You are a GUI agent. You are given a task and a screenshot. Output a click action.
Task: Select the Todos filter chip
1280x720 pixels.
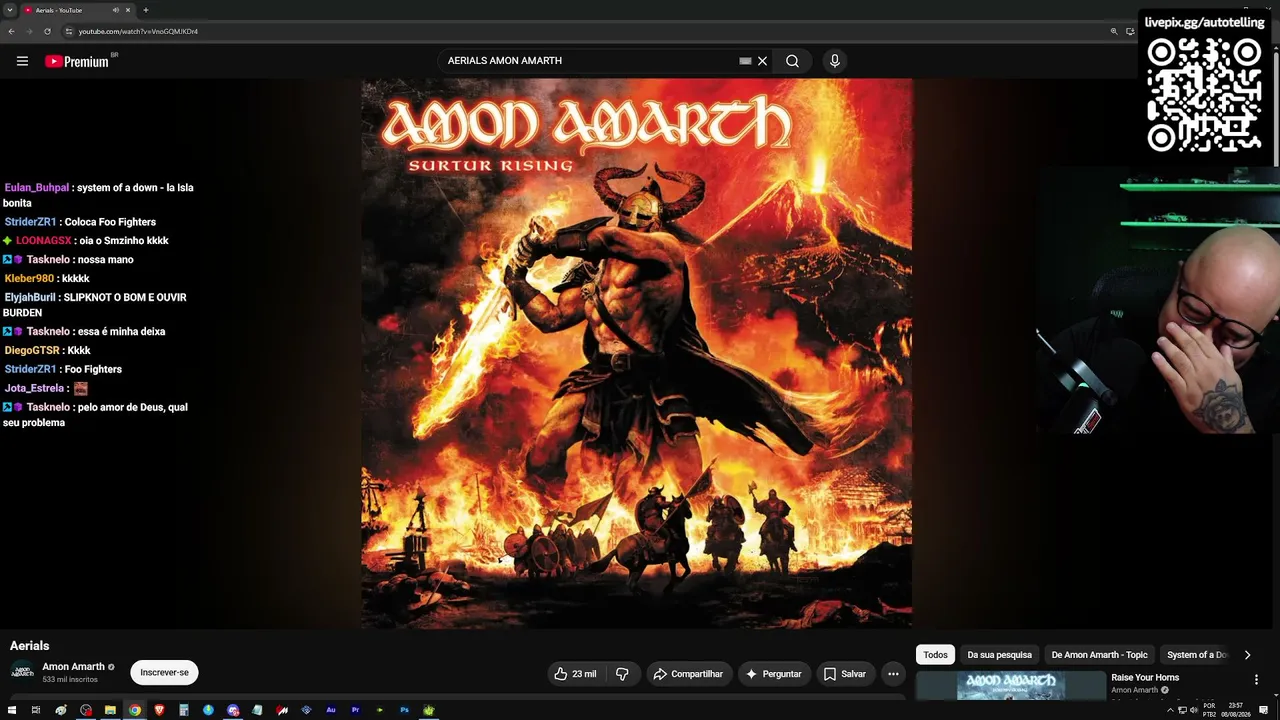[x=935, y=655]
